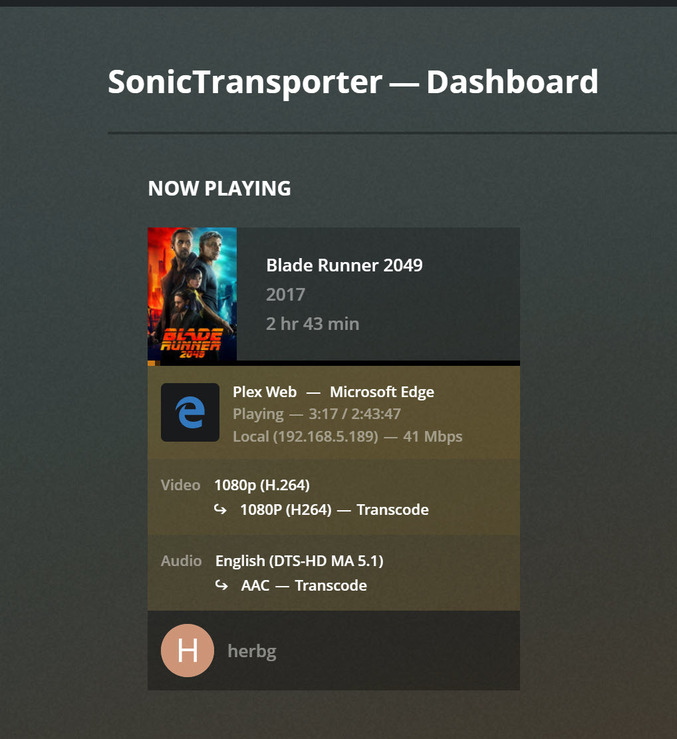Image resolution: width=677 pixels, height=739 pixels.
Task: Click the Microsoft Edge browser icon
Action: pos(190,412)
